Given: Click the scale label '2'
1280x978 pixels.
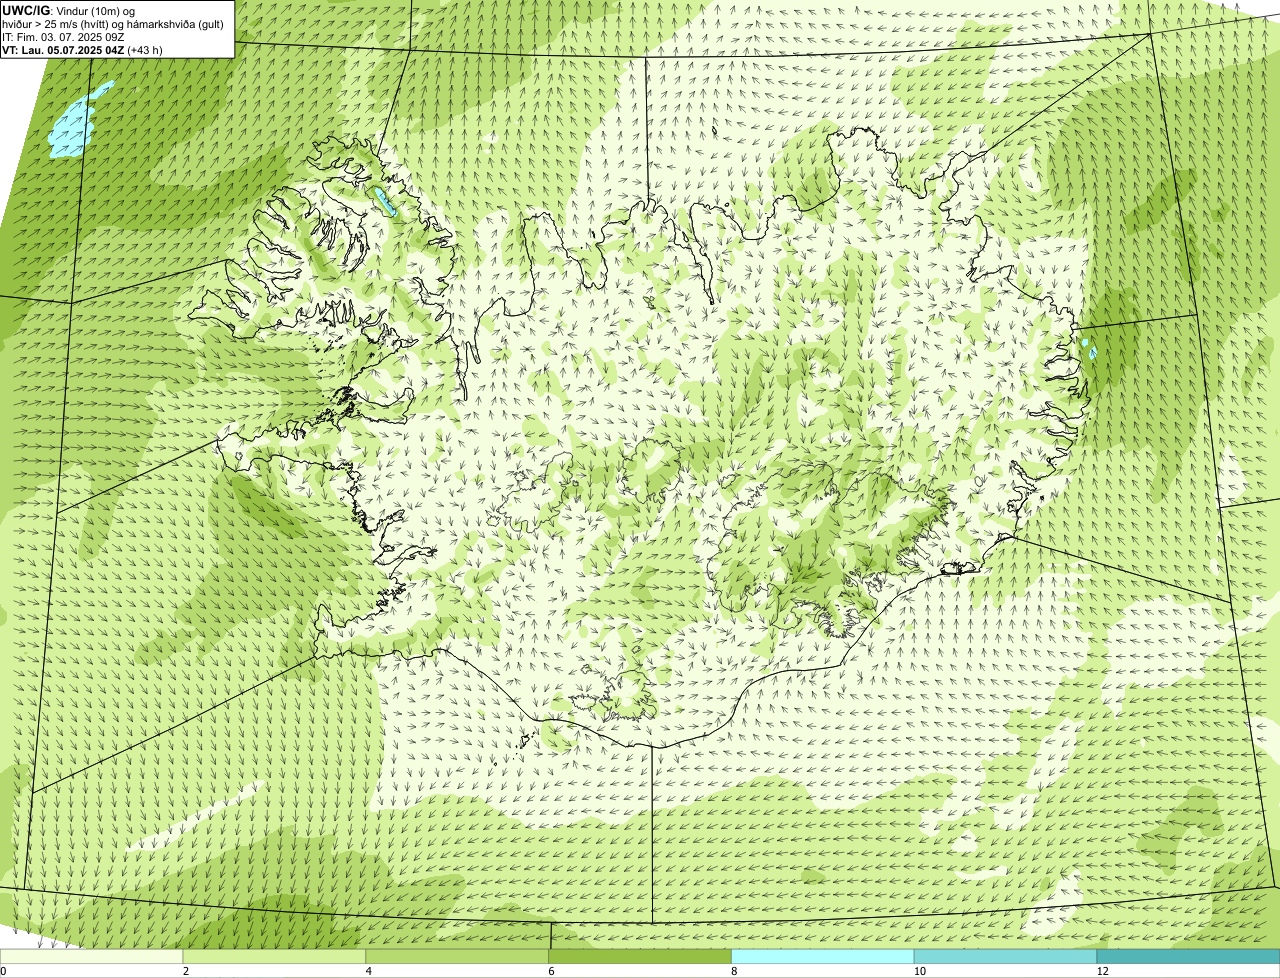Looking at the screenshot, I should [x=186, y=971].
